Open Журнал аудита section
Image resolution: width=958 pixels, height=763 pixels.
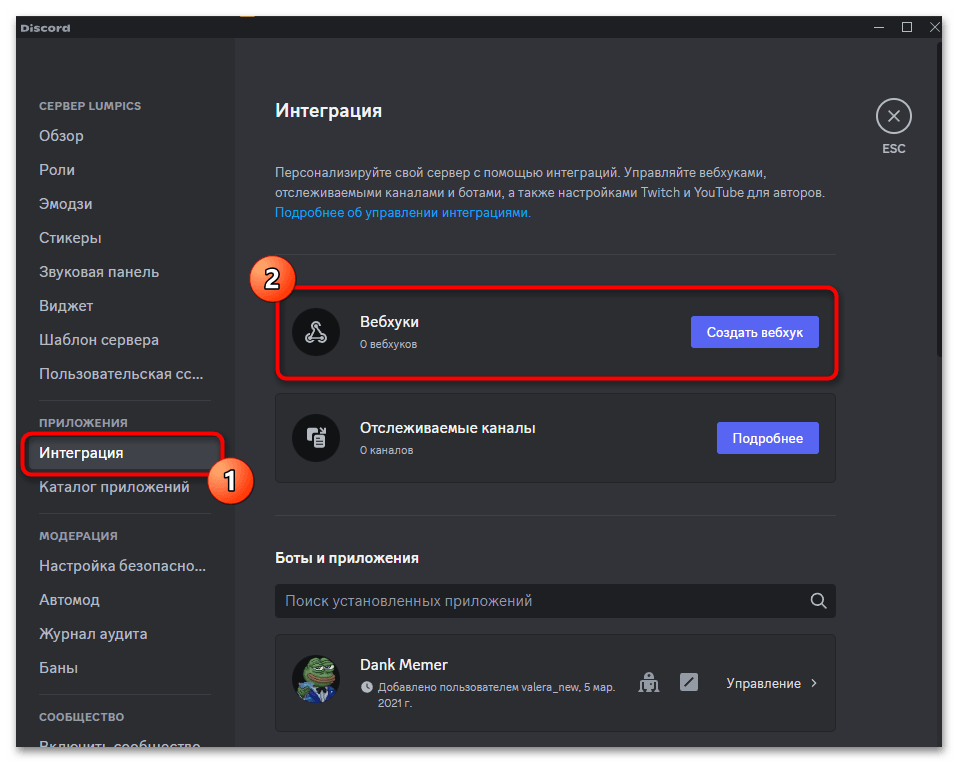(93, 633)
